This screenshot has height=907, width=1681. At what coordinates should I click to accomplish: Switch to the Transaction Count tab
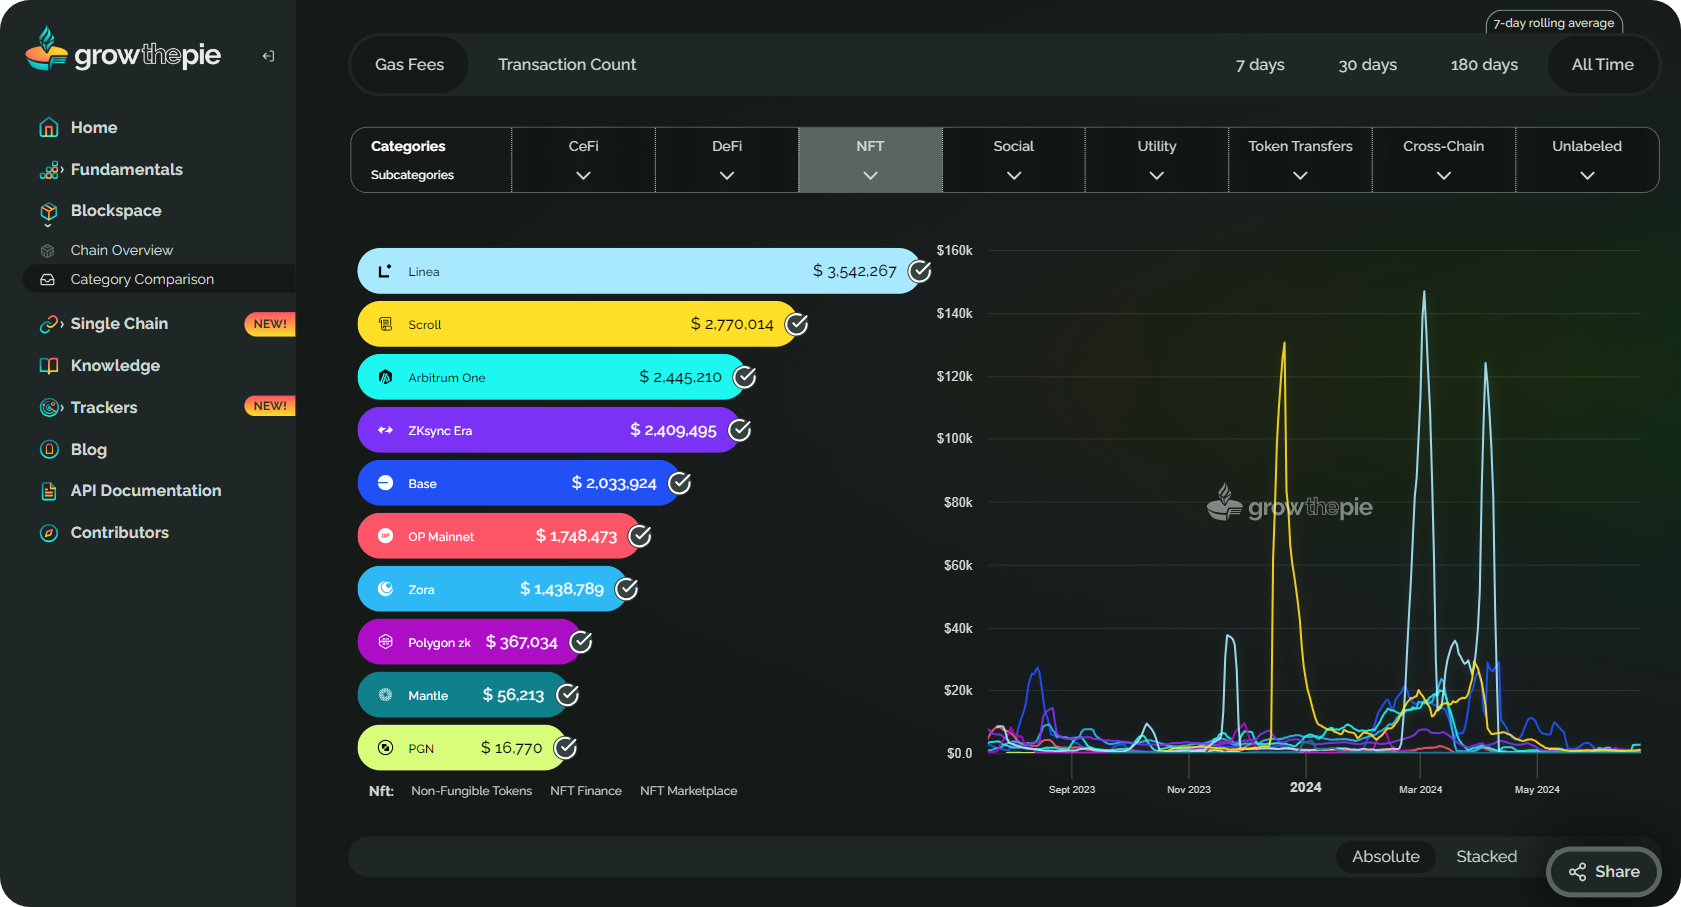pos(567,65)
